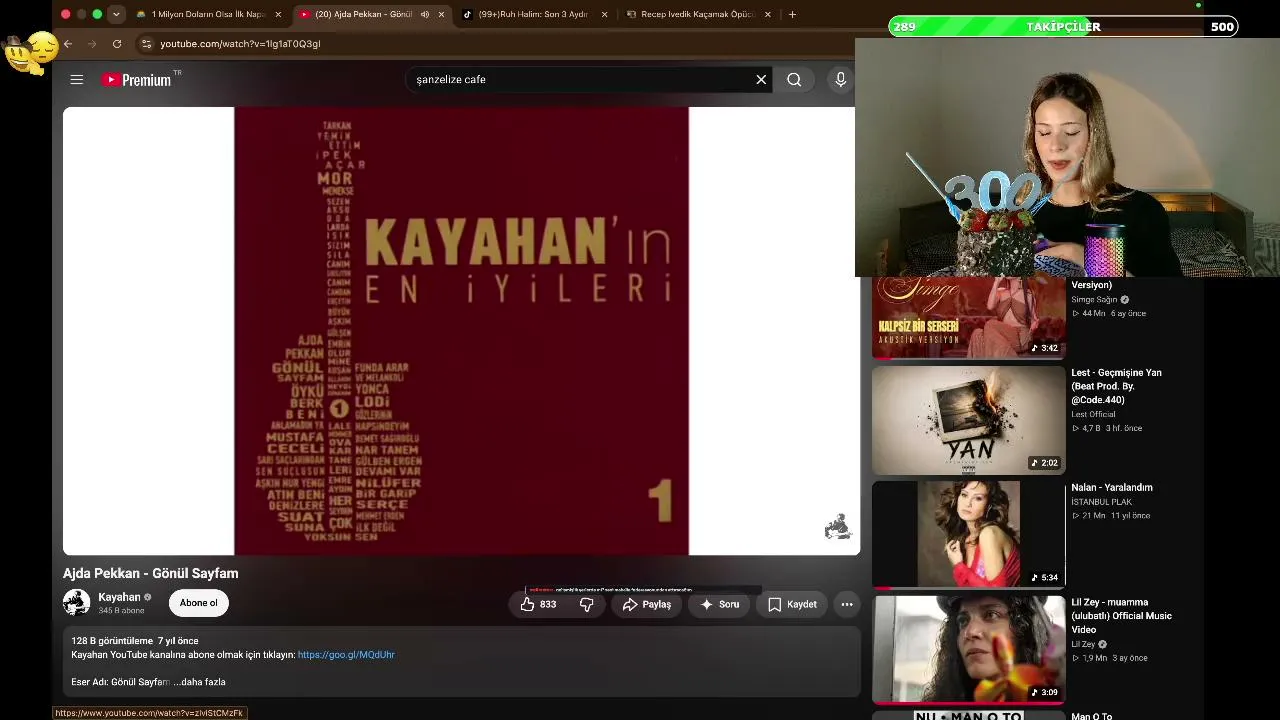The image size is (1280, 720).
Task: Click the 345 B abone subscriber count
Action: [121, 610]
